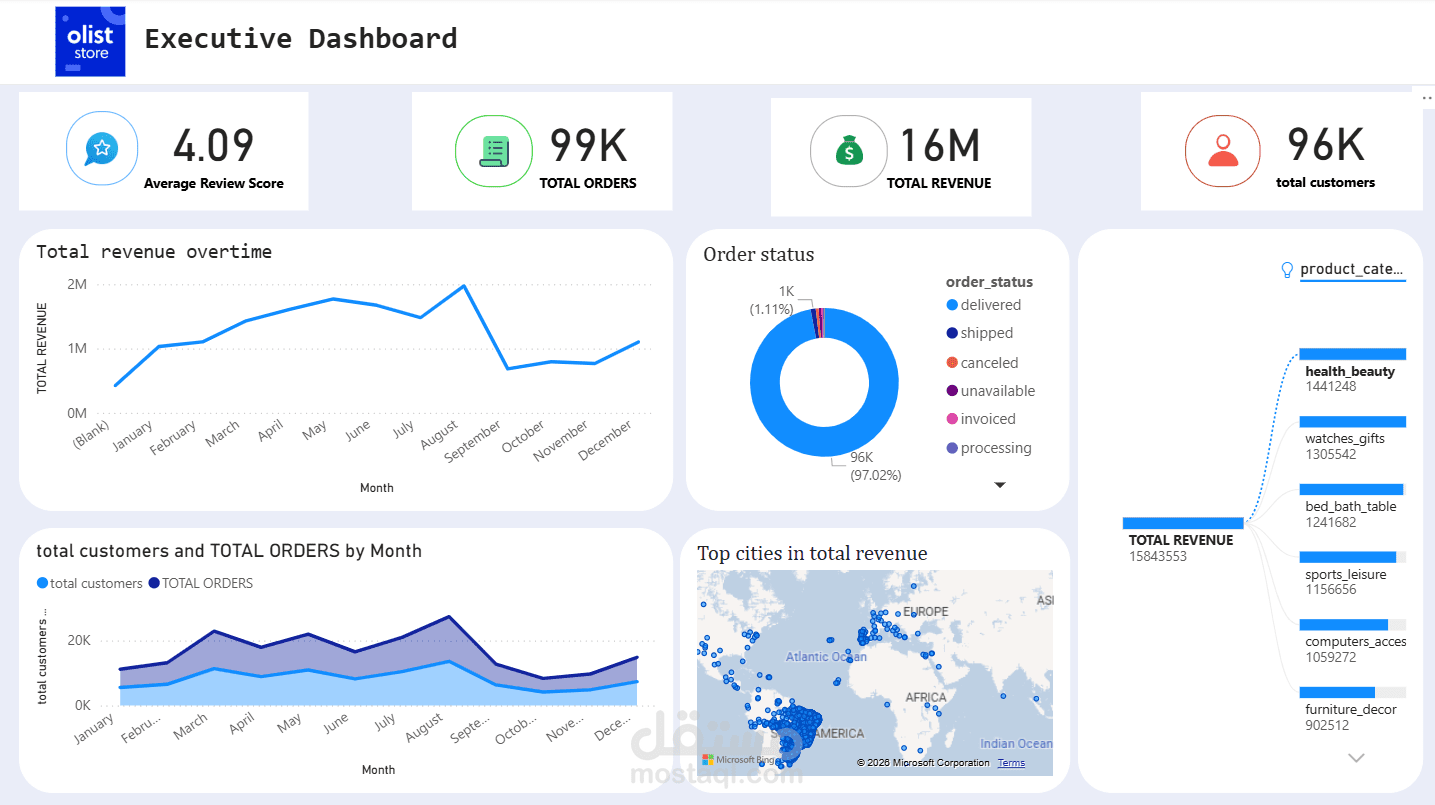Select the processing legend entry
This screenshot has width=1435, height=805.
(989, 448)
